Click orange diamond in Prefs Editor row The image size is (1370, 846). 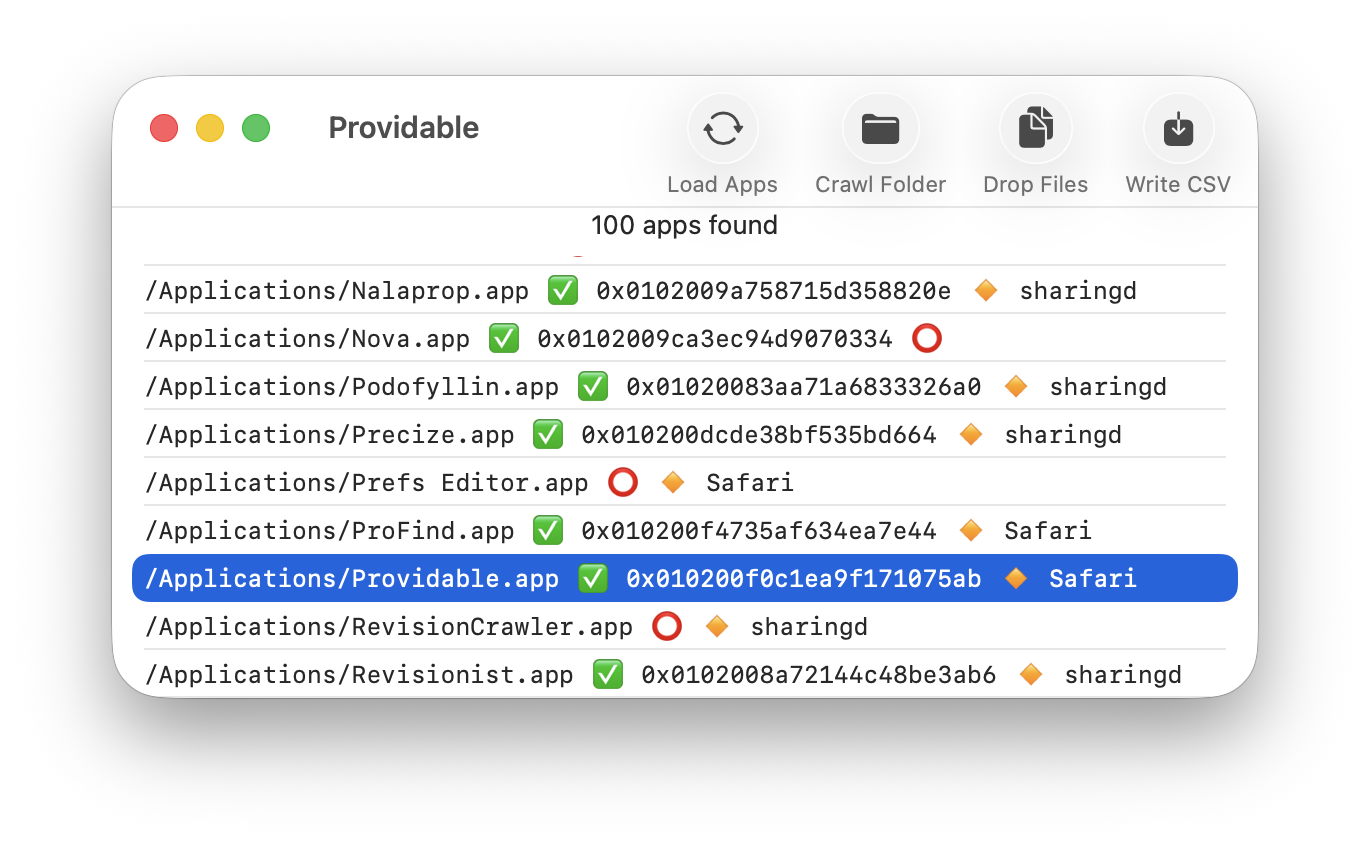673,483
